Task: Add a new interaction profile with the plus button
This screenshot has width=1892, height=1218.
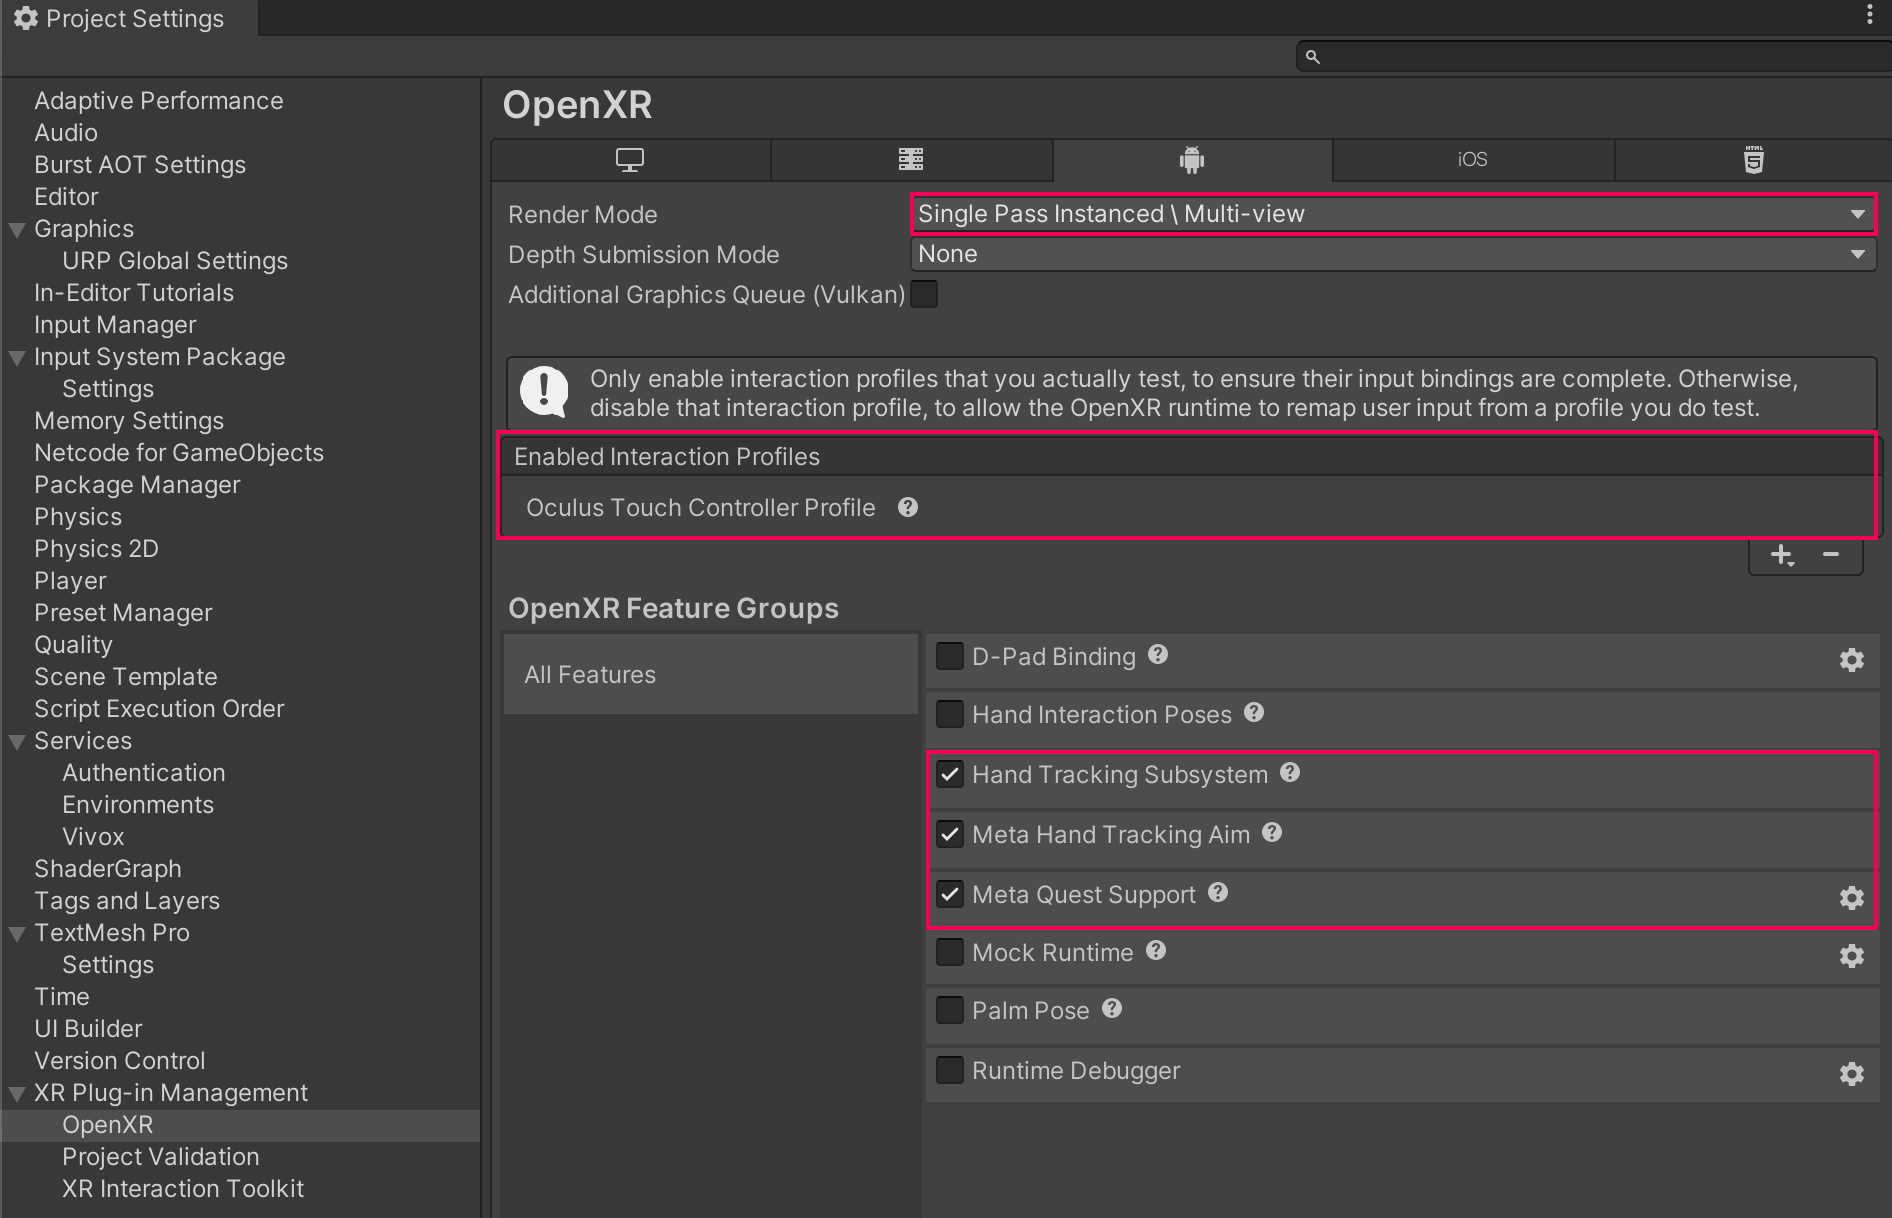Action: point(1781,555)
